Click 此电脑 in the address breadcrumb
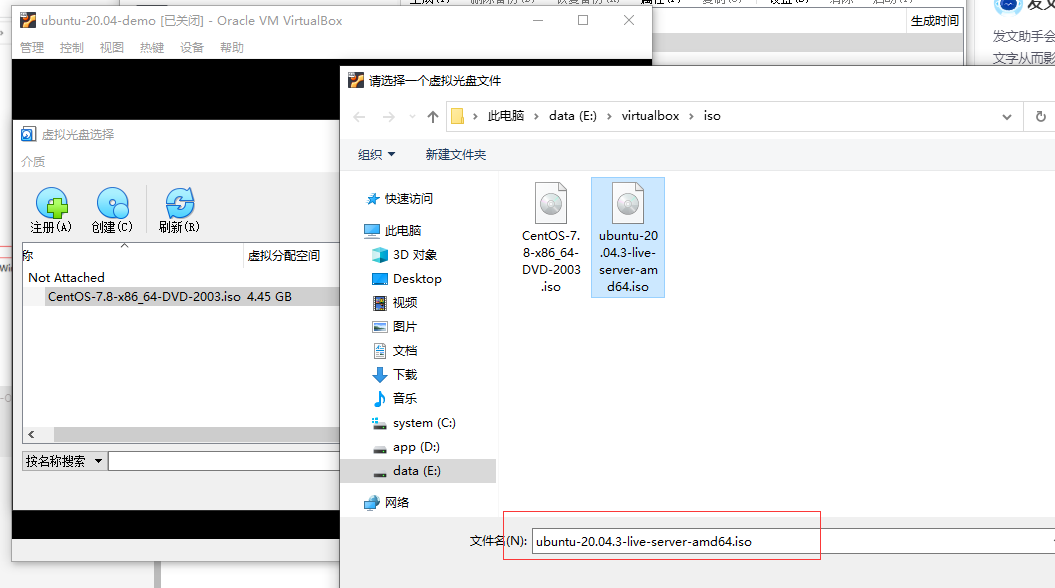This screenshot has width=1055, height=588. (506, 116)
